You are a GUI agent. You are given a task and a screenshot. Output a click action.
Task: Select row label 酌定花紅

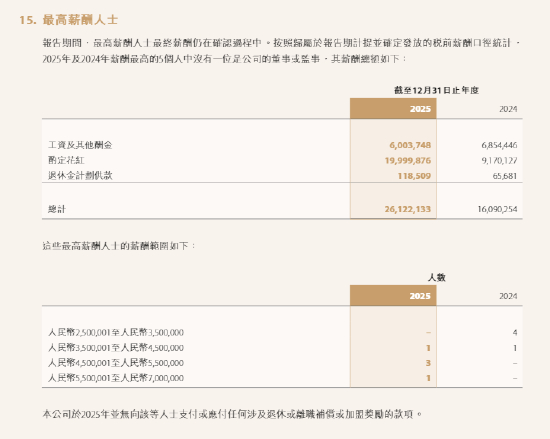66,160
